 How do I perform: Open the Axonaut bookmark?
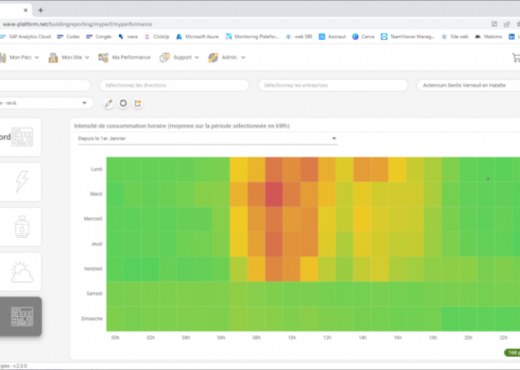pyautogui.click(x=332, y=37)
